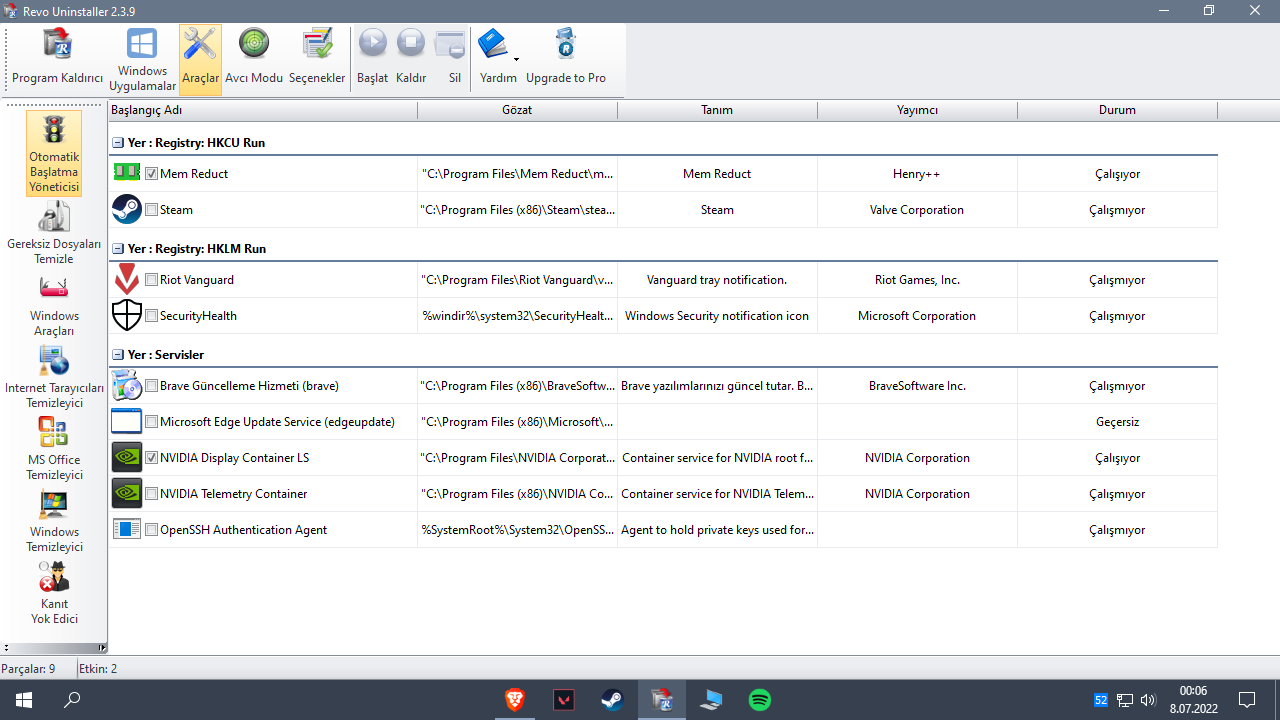The width and height of the screenshot is (1280, 720).
Task: Click the SecurityHealth shield icon
Action: click(x=127, y=315)
